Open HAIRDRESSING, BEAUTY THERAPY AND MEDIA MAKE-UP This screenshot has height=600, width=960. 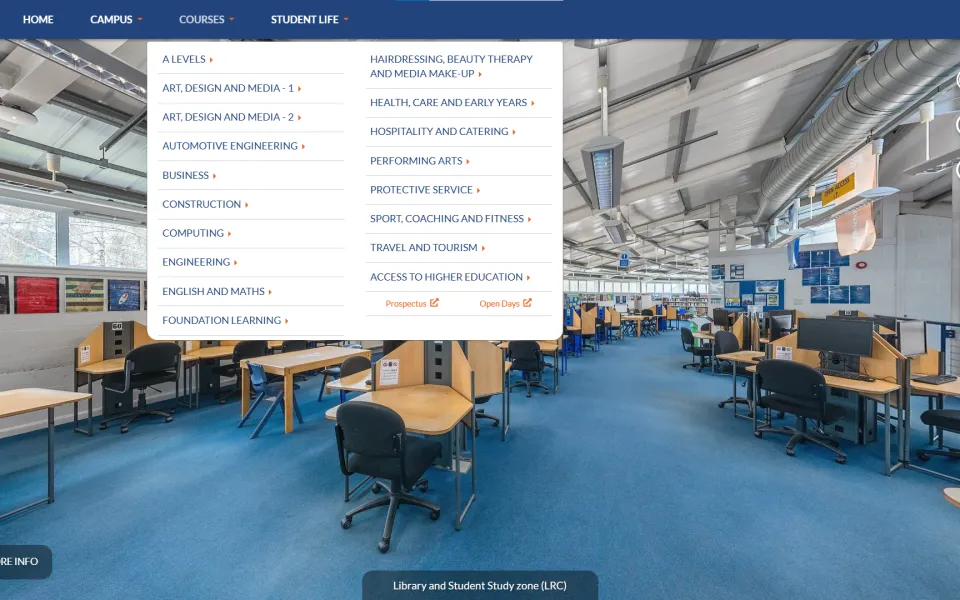pos(451,66)
